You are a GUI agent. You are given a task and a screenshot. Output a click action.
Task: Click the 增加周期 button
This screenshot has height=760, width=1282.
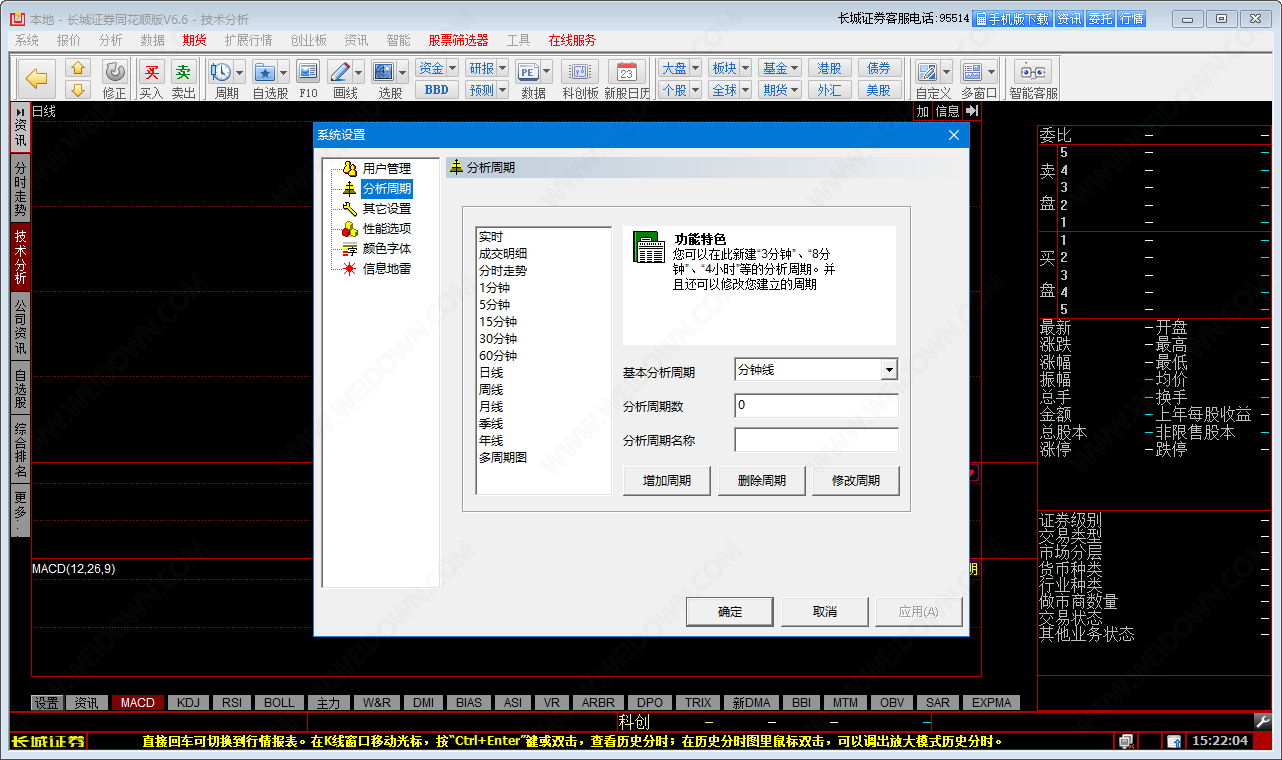[x=666, y=480]
